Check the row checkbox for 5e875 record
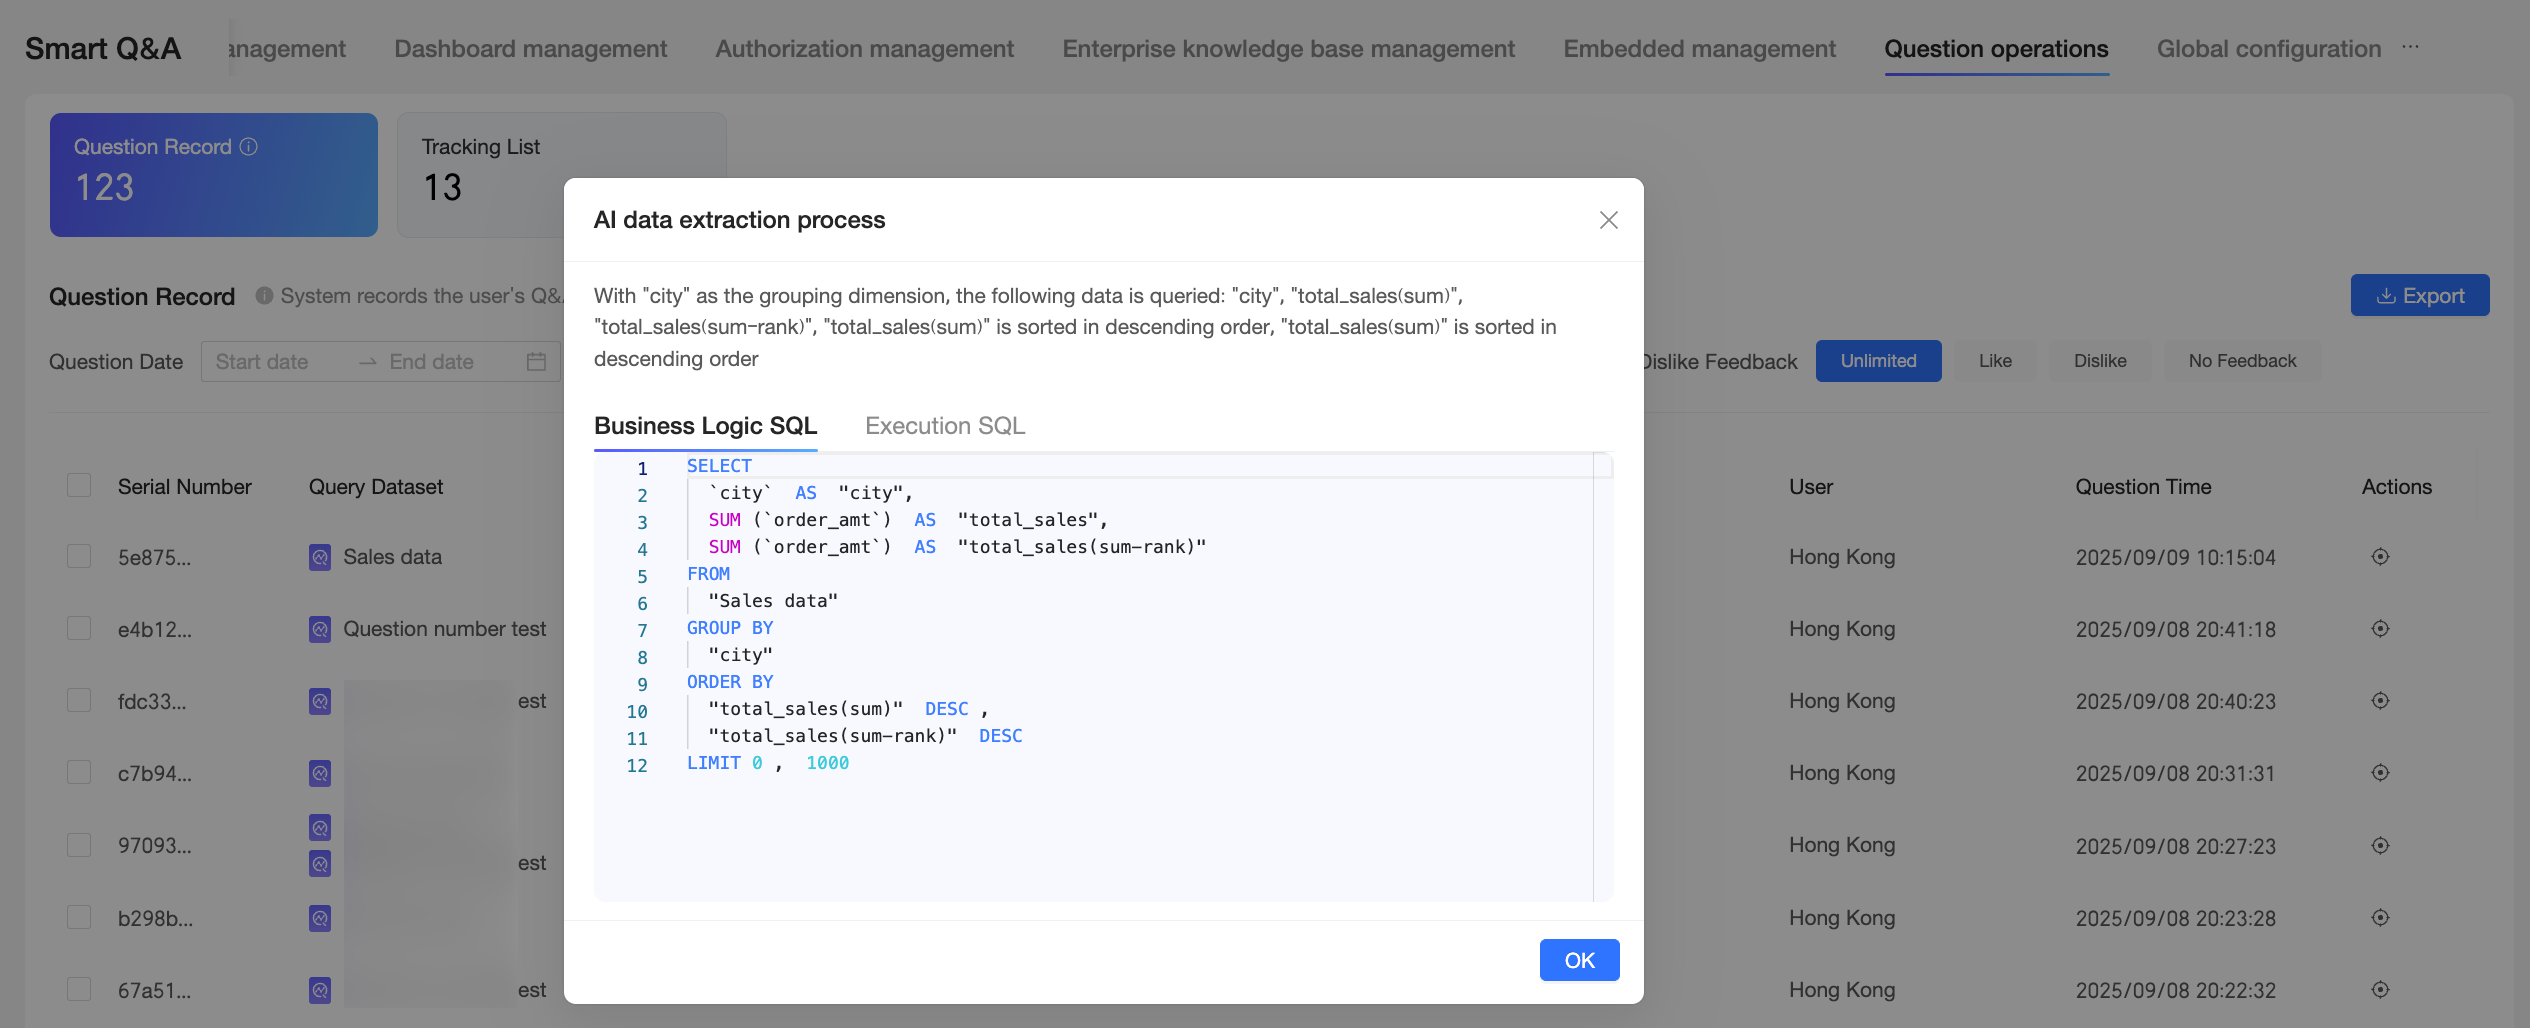2530x1028 pixels. (79, 557)
